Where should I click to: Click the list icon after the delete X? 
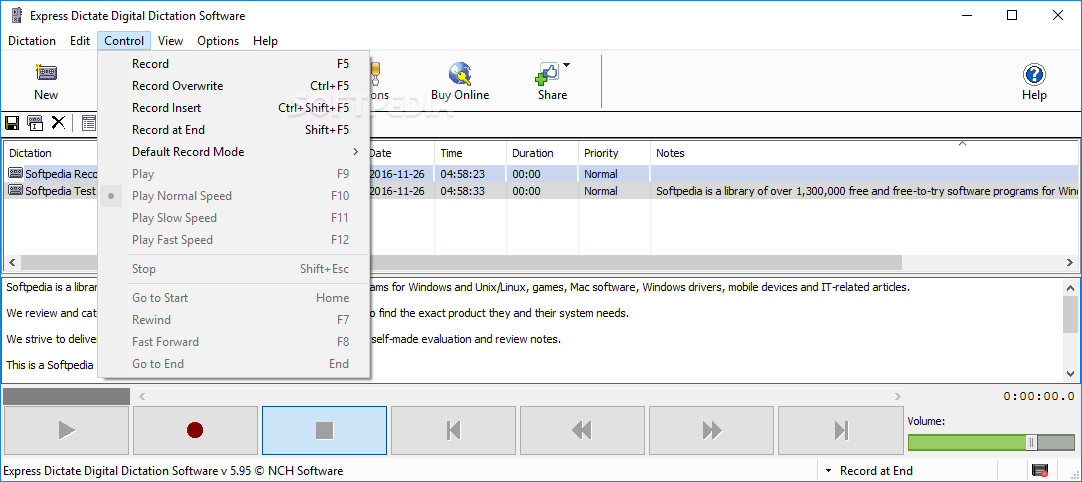tap(88, 123)
